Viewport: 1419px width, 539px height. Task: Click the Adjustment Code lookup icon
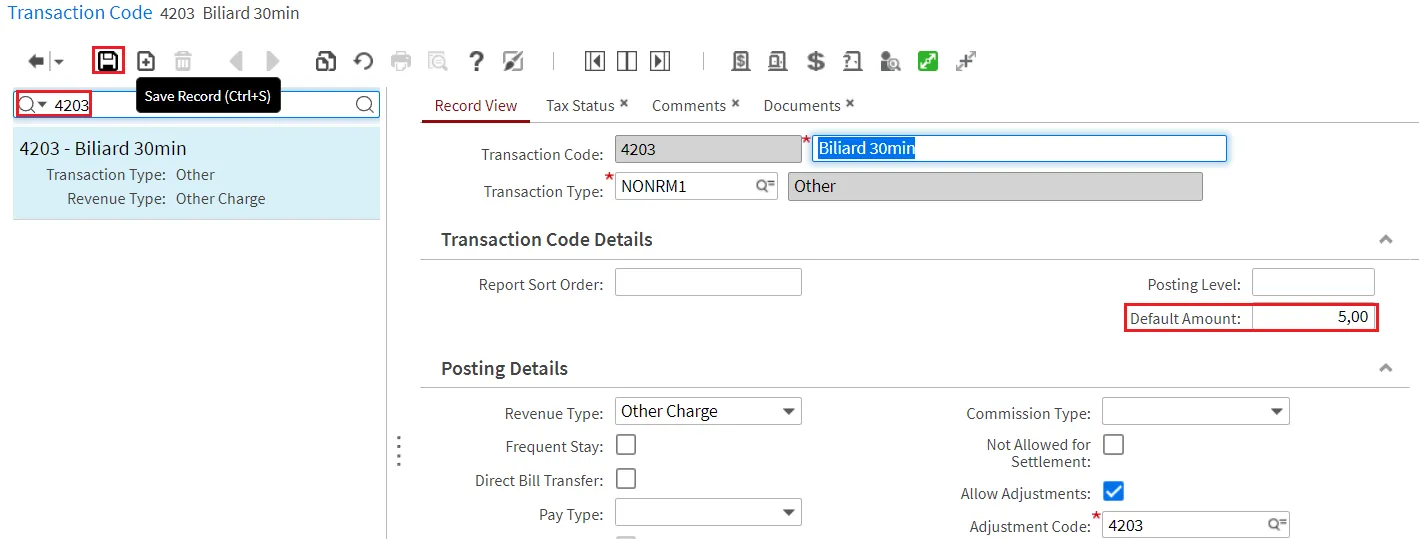(1277, 524)
